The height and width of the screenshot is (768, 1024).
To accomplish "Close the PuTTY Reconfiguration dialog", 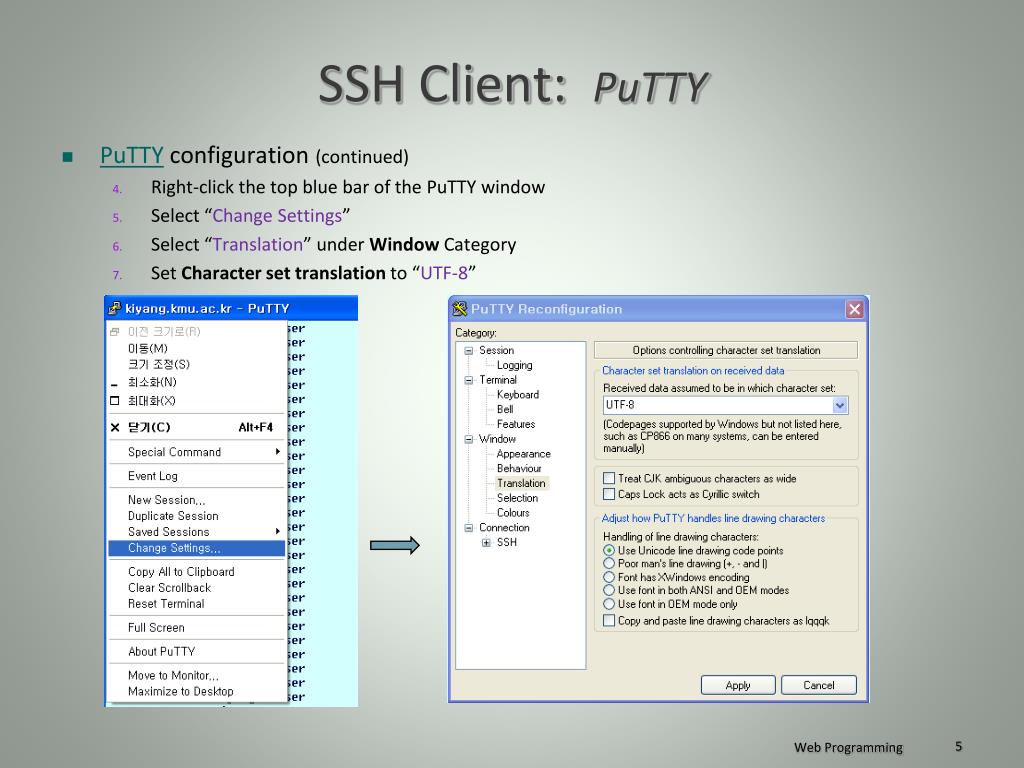I will pos(854,309).
